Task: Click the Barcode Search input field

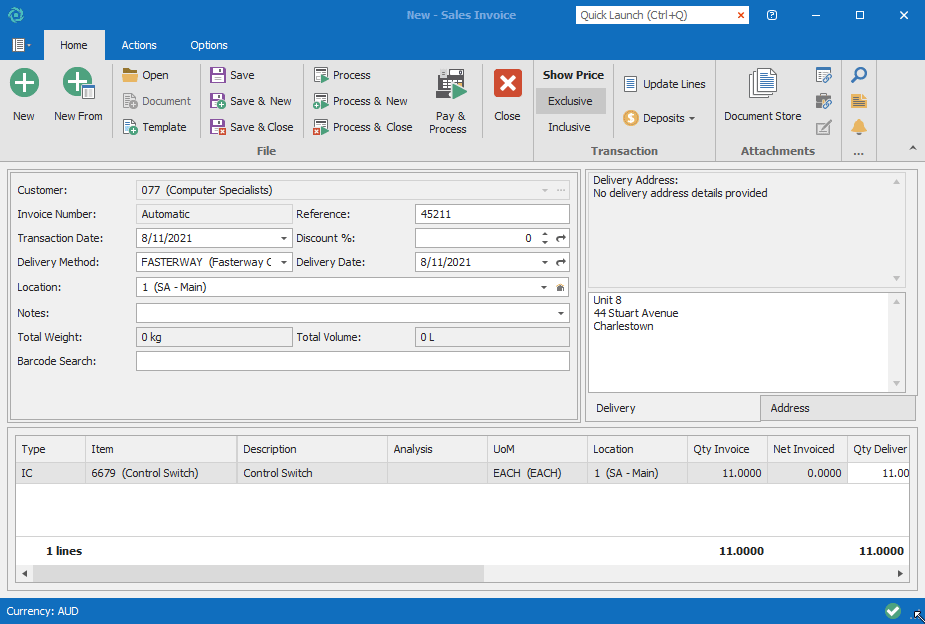Action: click(352, 361)
